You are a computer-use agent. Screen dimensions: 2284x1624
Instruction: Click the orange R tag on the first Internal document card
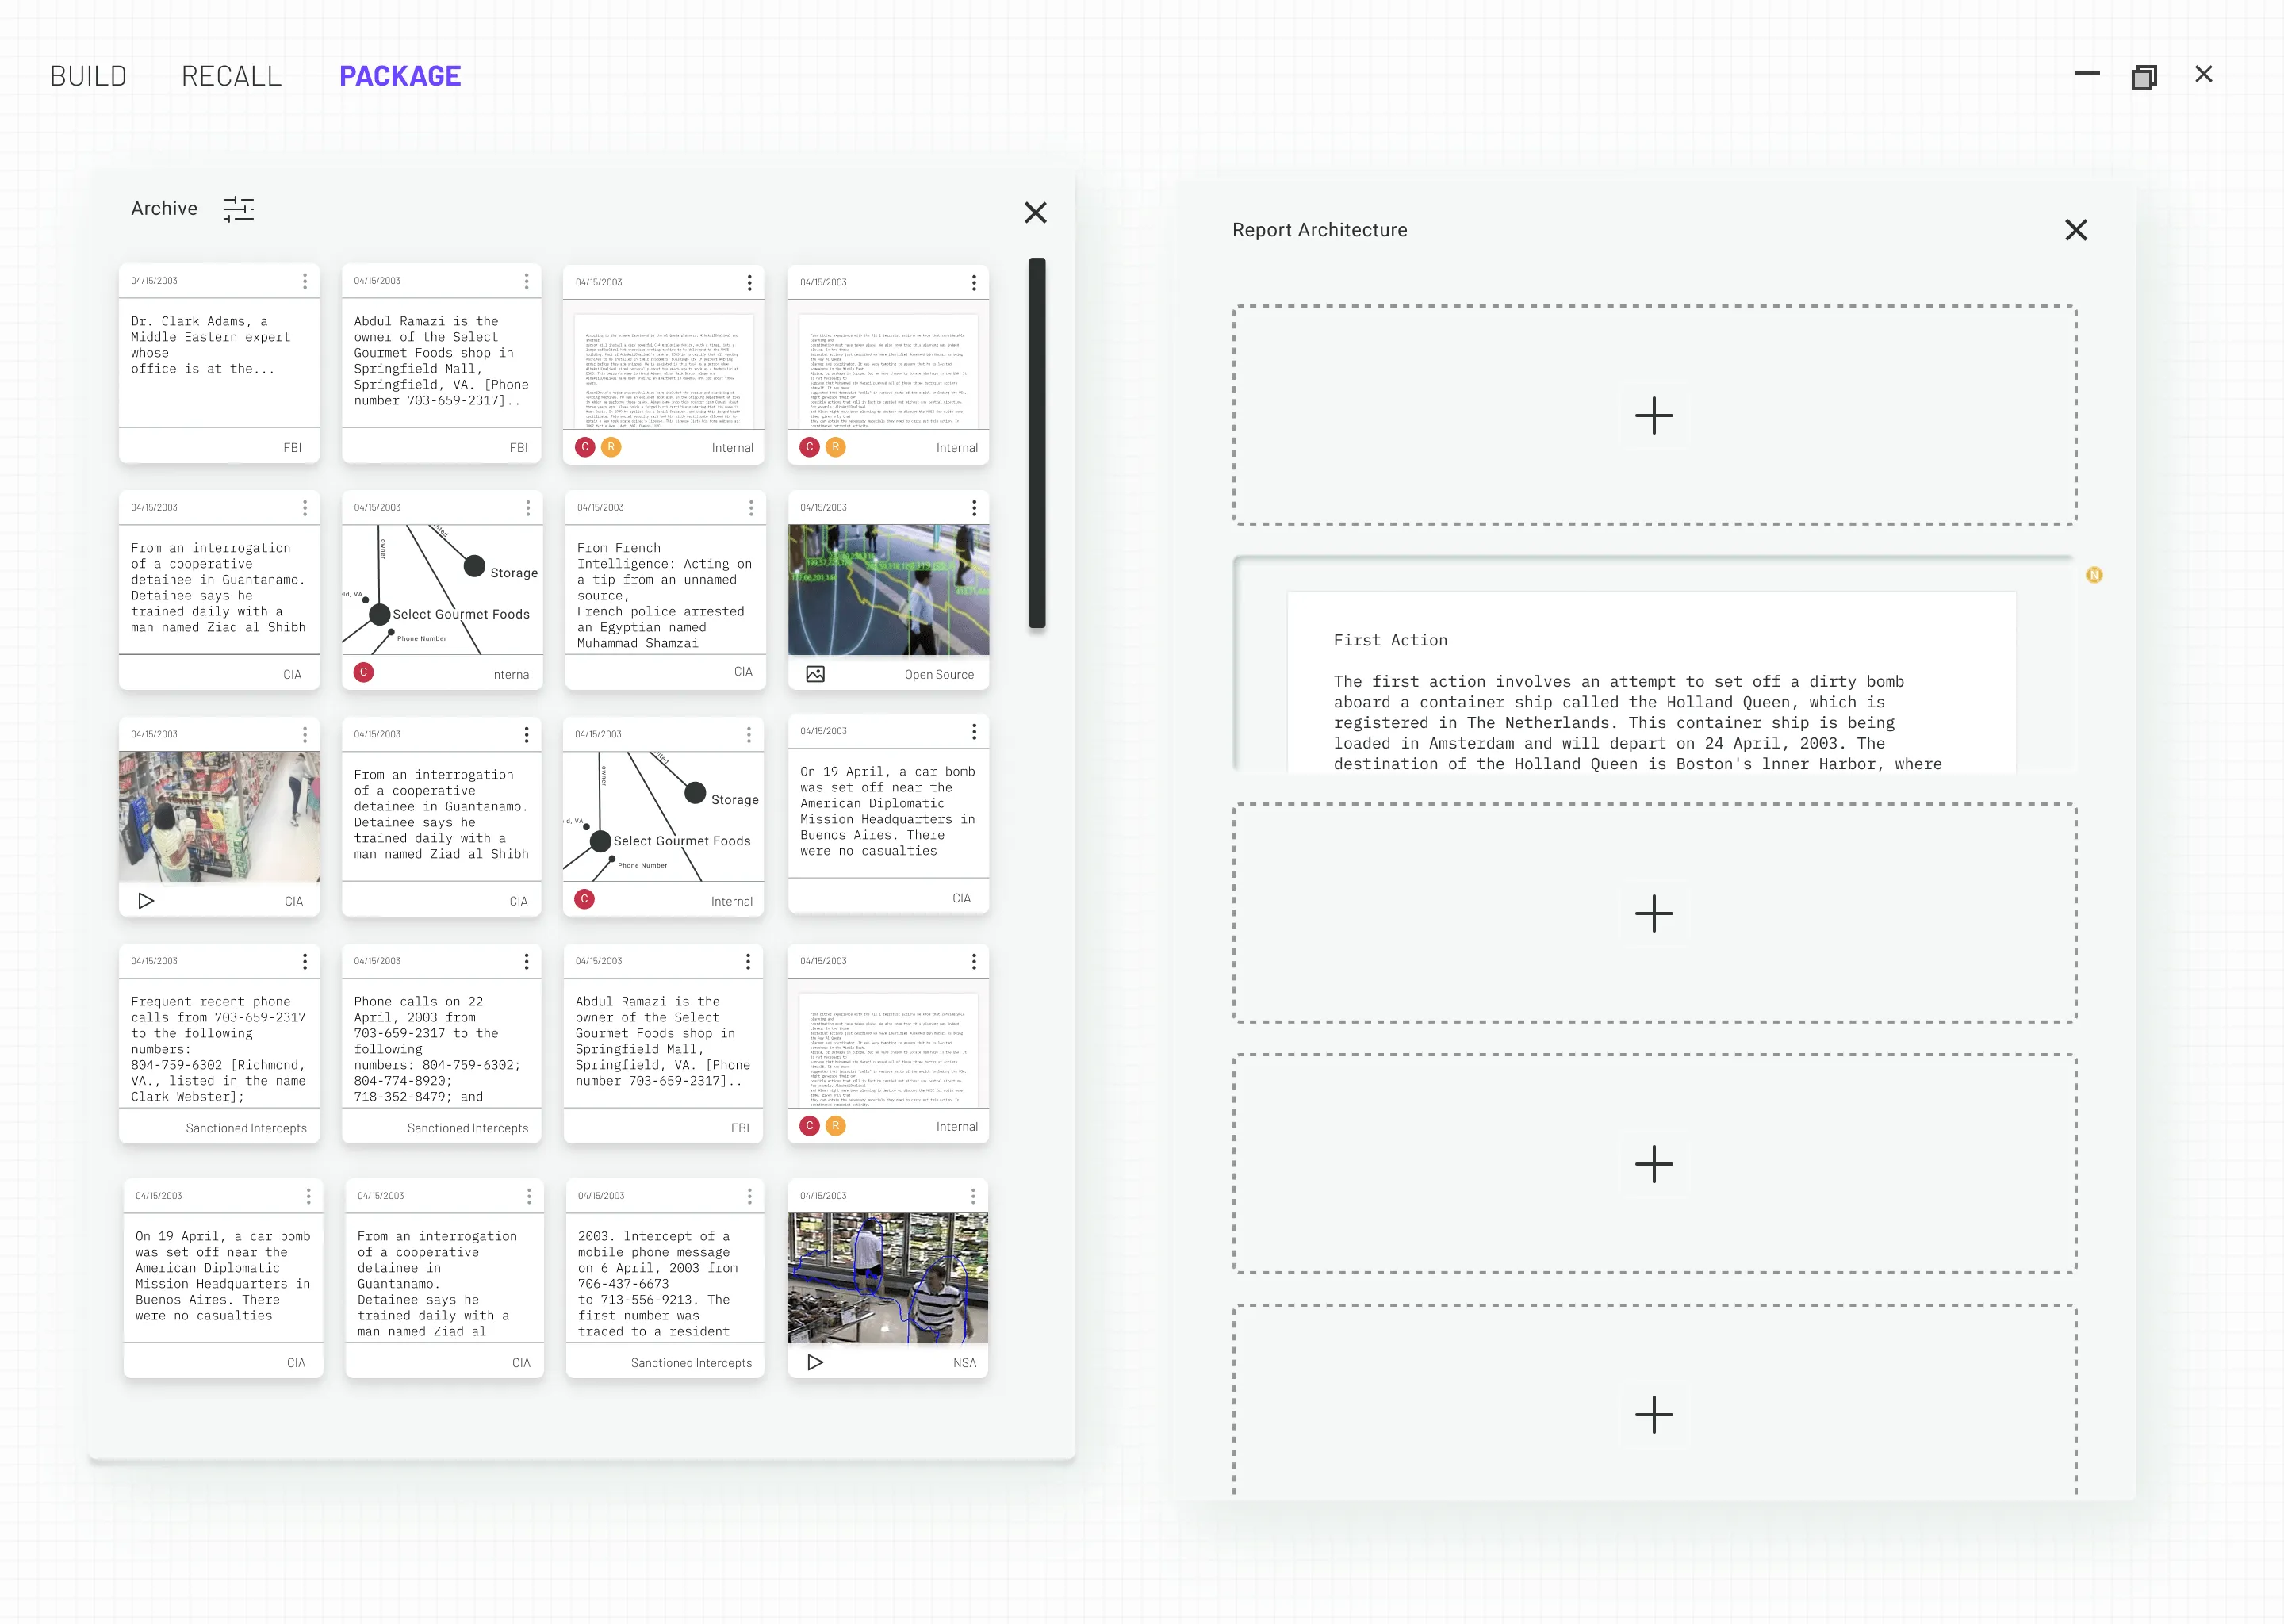tap(610, 447)
